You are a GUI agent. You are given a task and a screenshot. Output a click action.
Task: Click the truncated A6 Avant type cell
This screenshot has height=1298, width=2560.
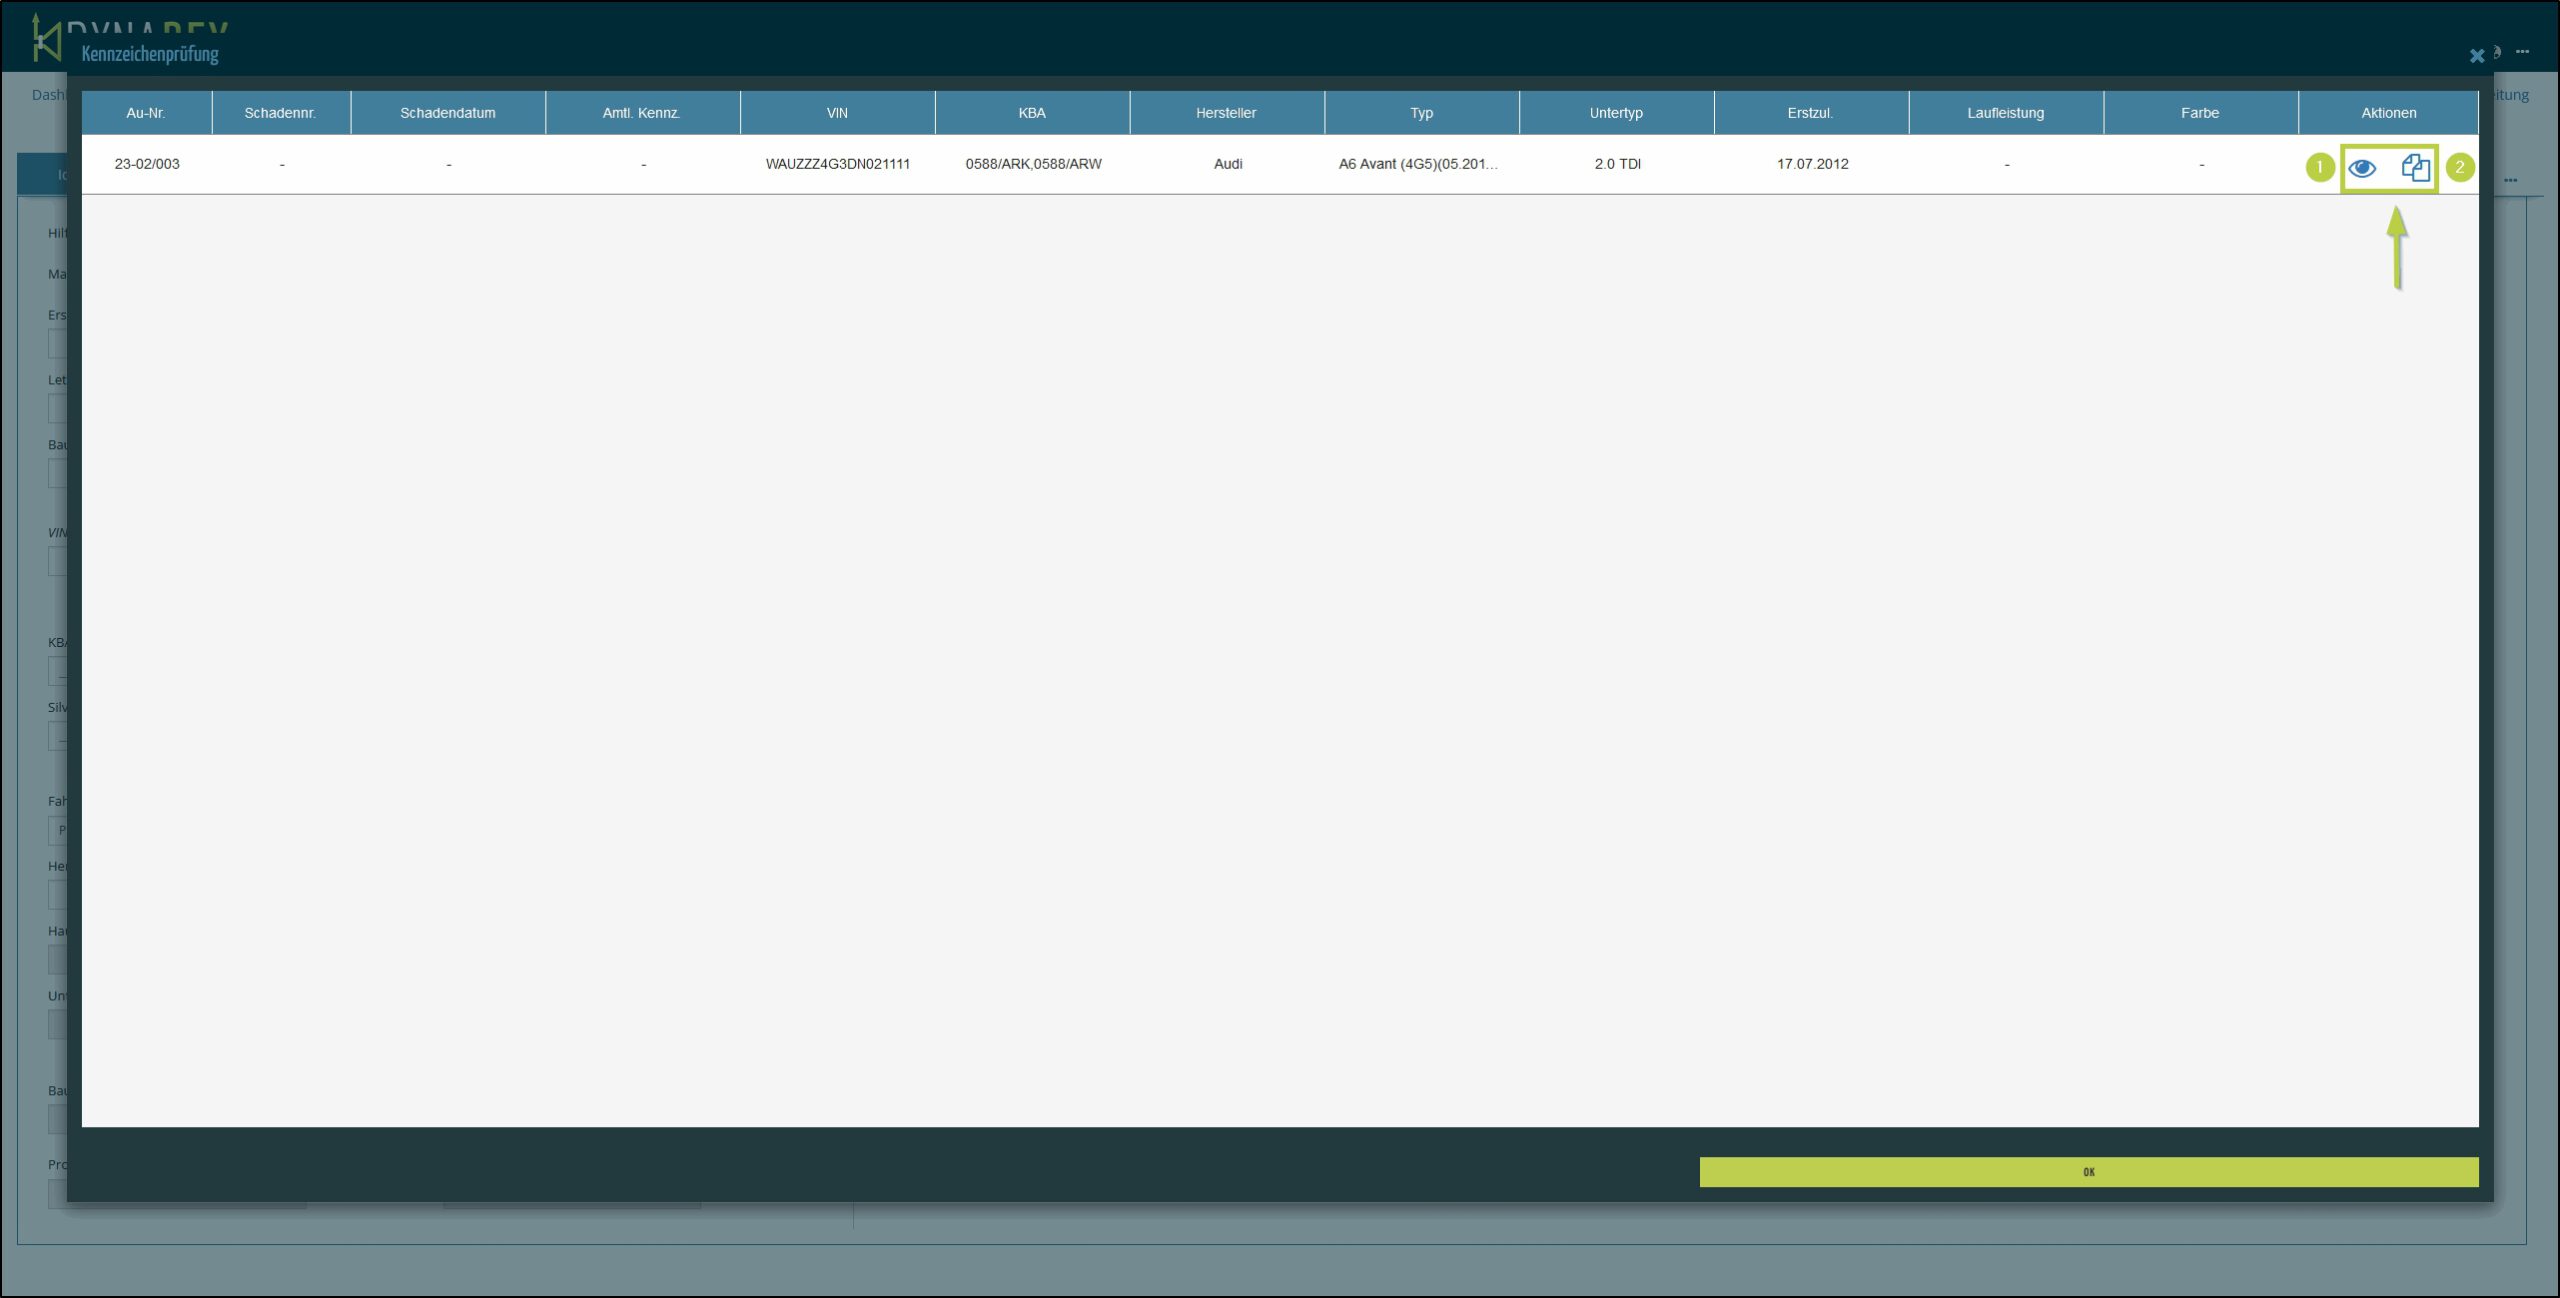tap(1418, 164)
